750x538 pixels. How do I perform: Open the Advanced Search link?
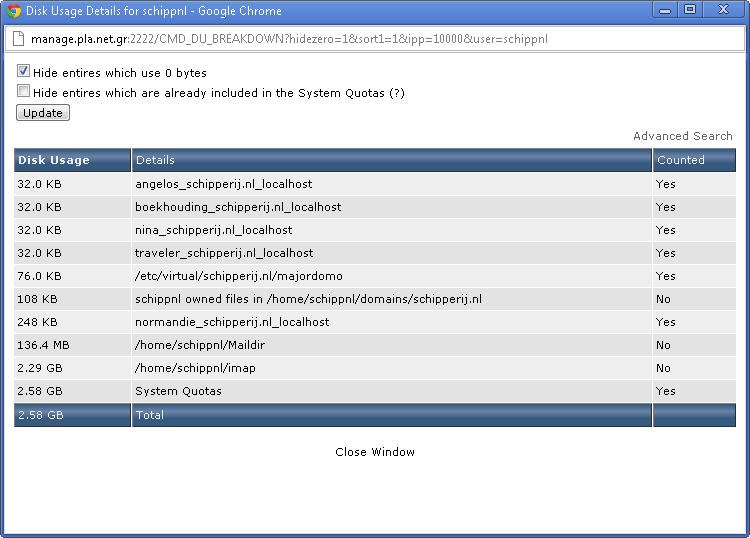(x=682, y=136)
